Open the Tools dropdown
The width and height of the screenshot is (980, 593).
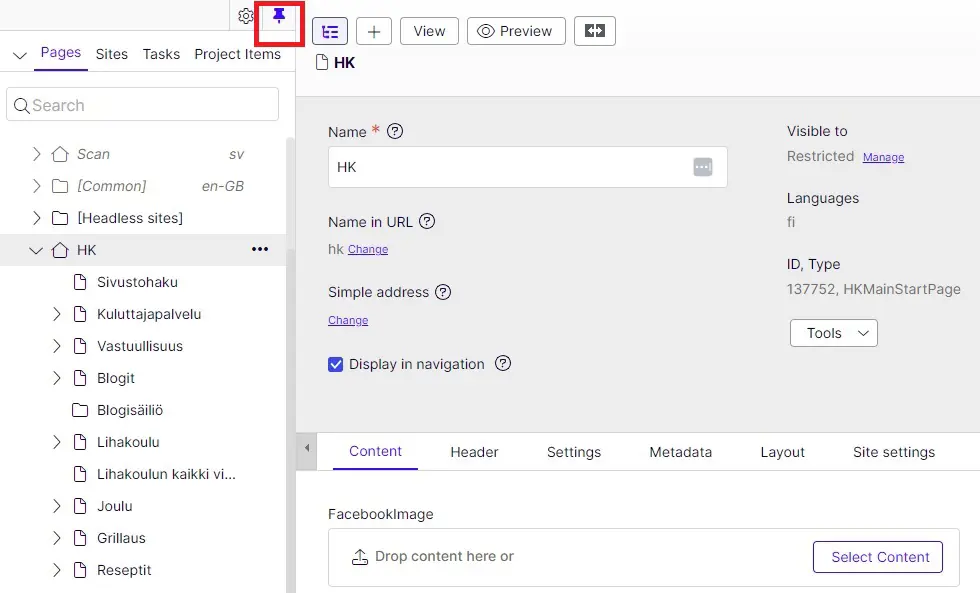pyautogui.click(x=833, y=333)
